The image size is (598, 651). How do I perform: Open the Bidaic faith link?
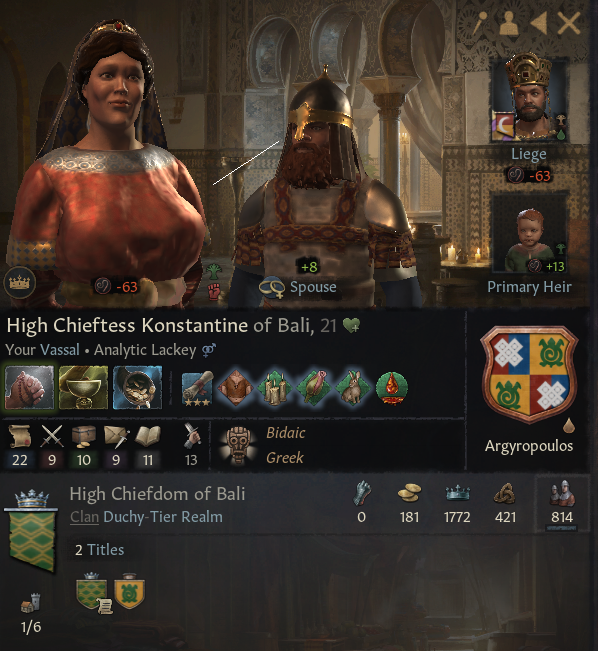click(285, 433)
